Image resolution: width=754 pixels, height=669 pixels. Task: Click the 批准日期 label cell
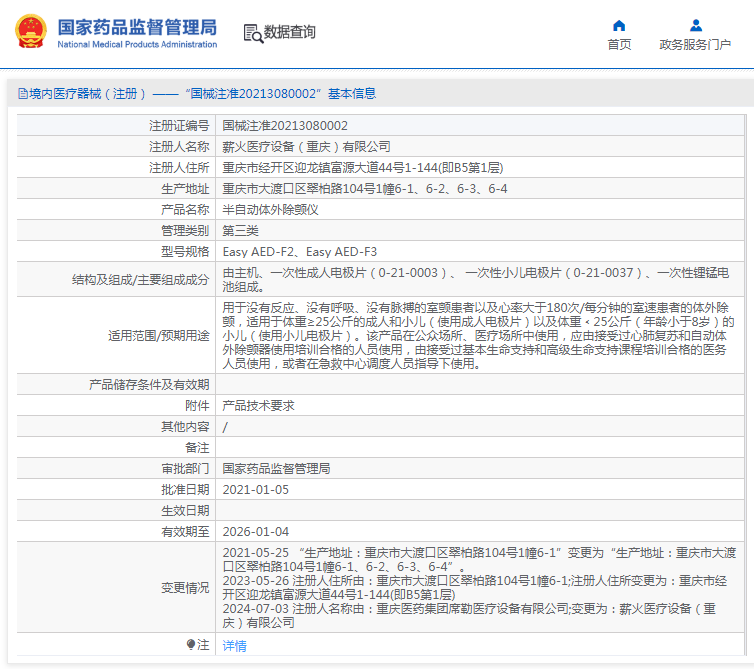[x=116, y=490]
